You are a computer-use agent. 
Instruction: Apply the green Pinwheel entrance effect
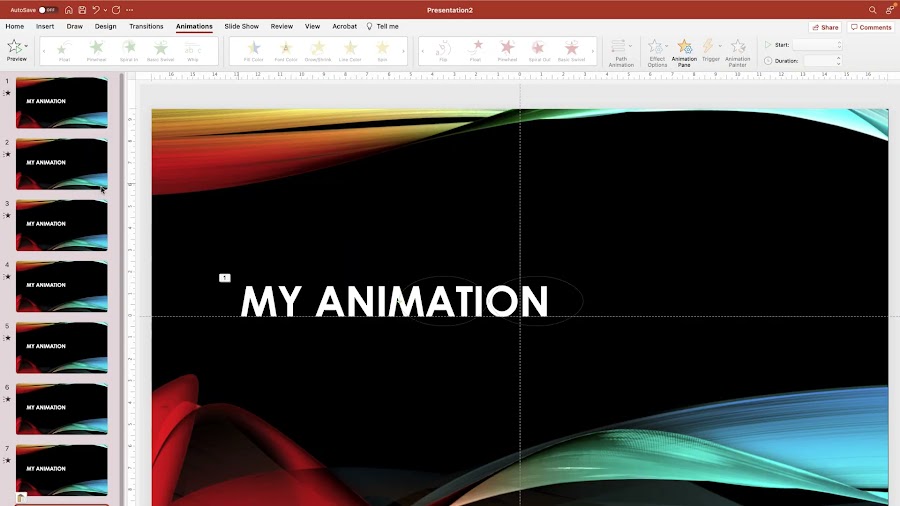(96, 50)
